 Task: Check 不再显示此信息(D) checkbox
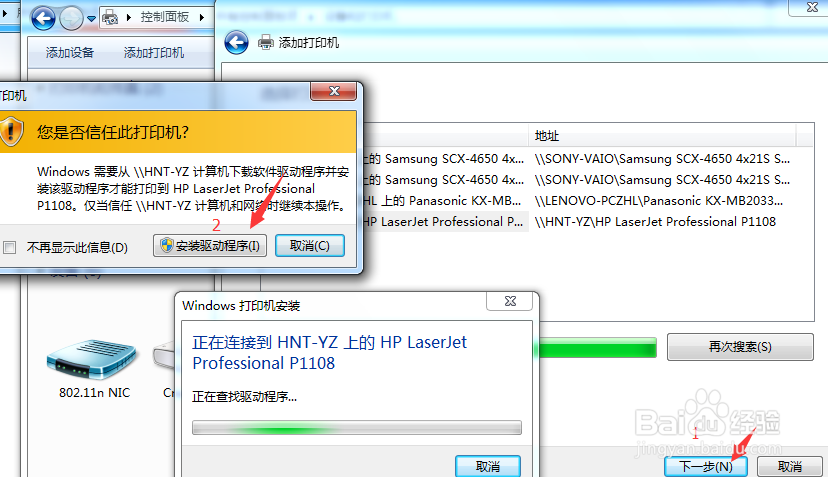(x=10, y=247)
